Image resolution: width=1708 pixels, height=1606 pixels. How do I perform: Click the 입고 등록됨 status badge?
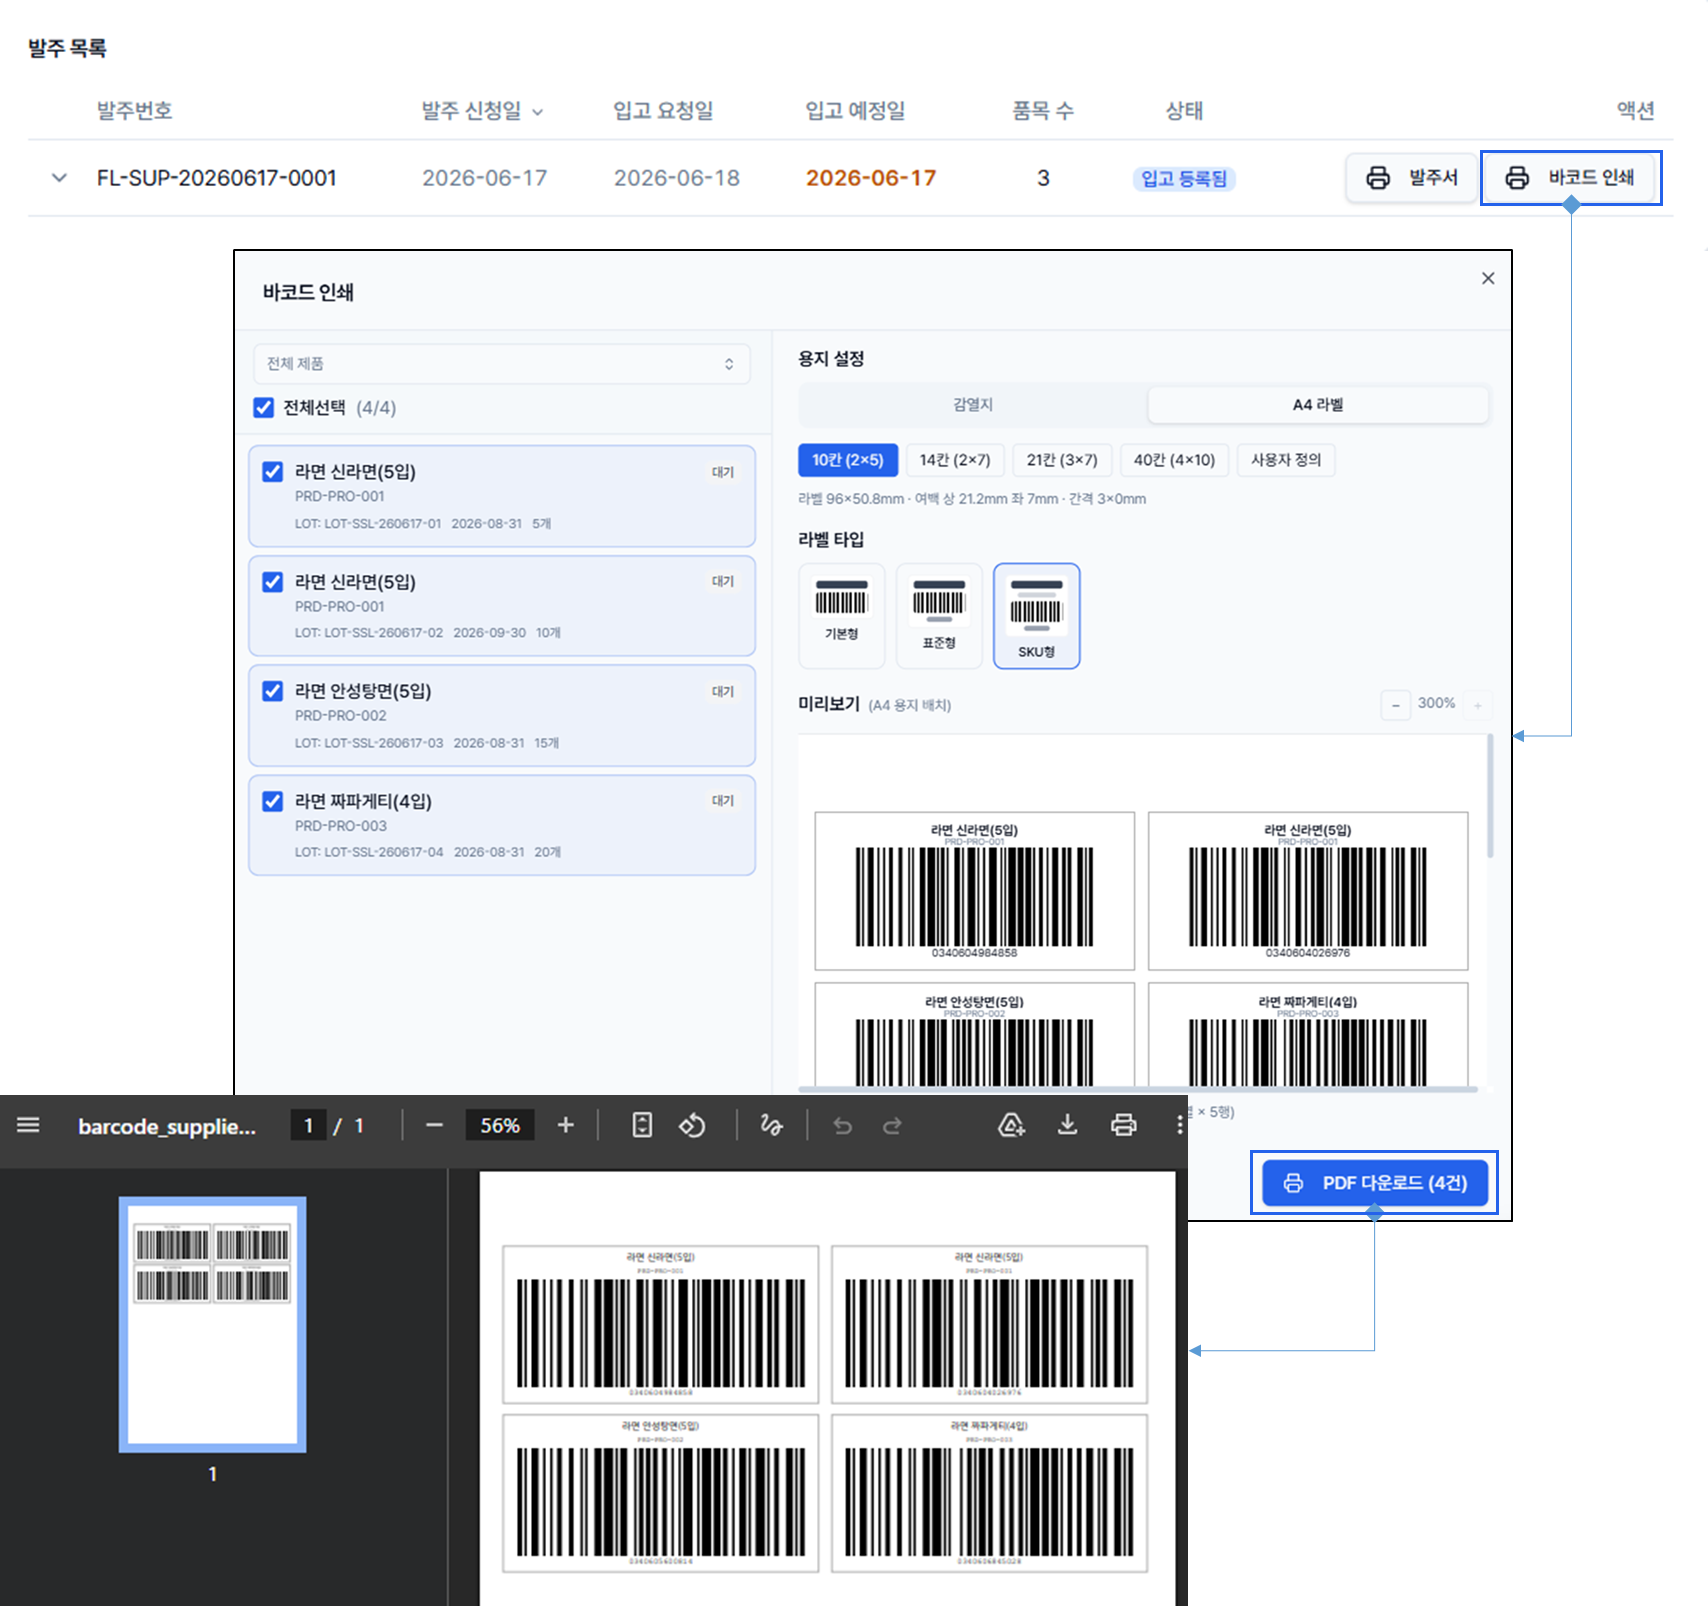coord(1184,179)
